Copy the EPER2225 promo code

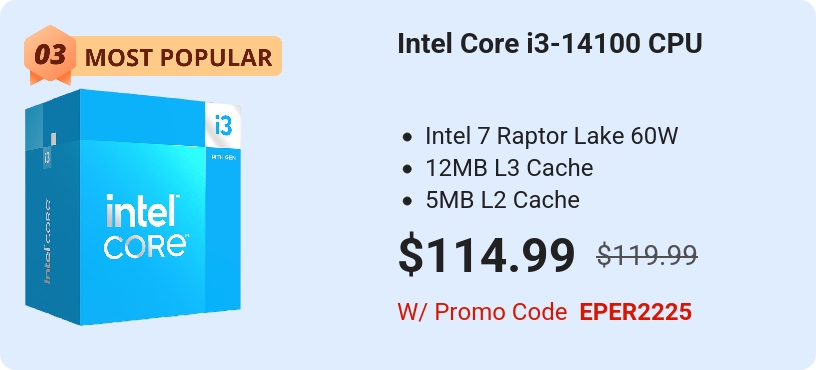coord(636,312)
